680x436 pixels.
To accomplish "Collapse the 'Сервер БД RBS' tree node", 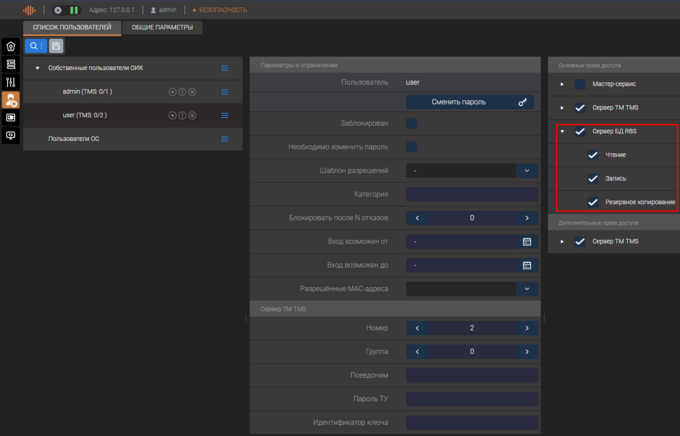I will [x=563, y=131].
